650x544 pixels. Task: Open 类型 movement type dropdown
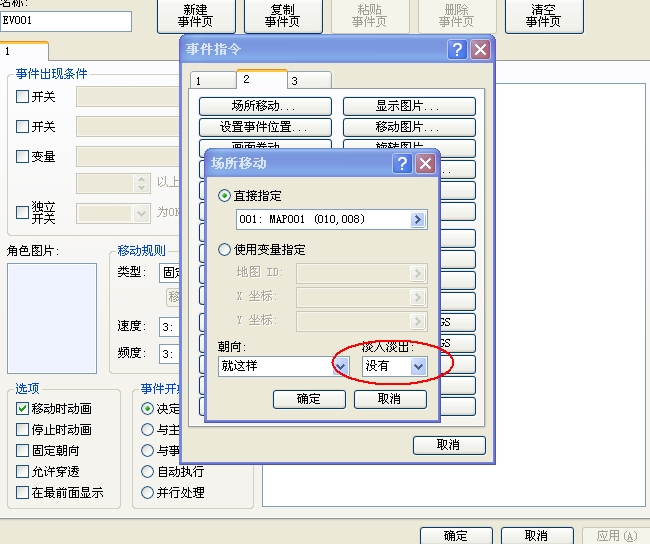pos(170,273)
